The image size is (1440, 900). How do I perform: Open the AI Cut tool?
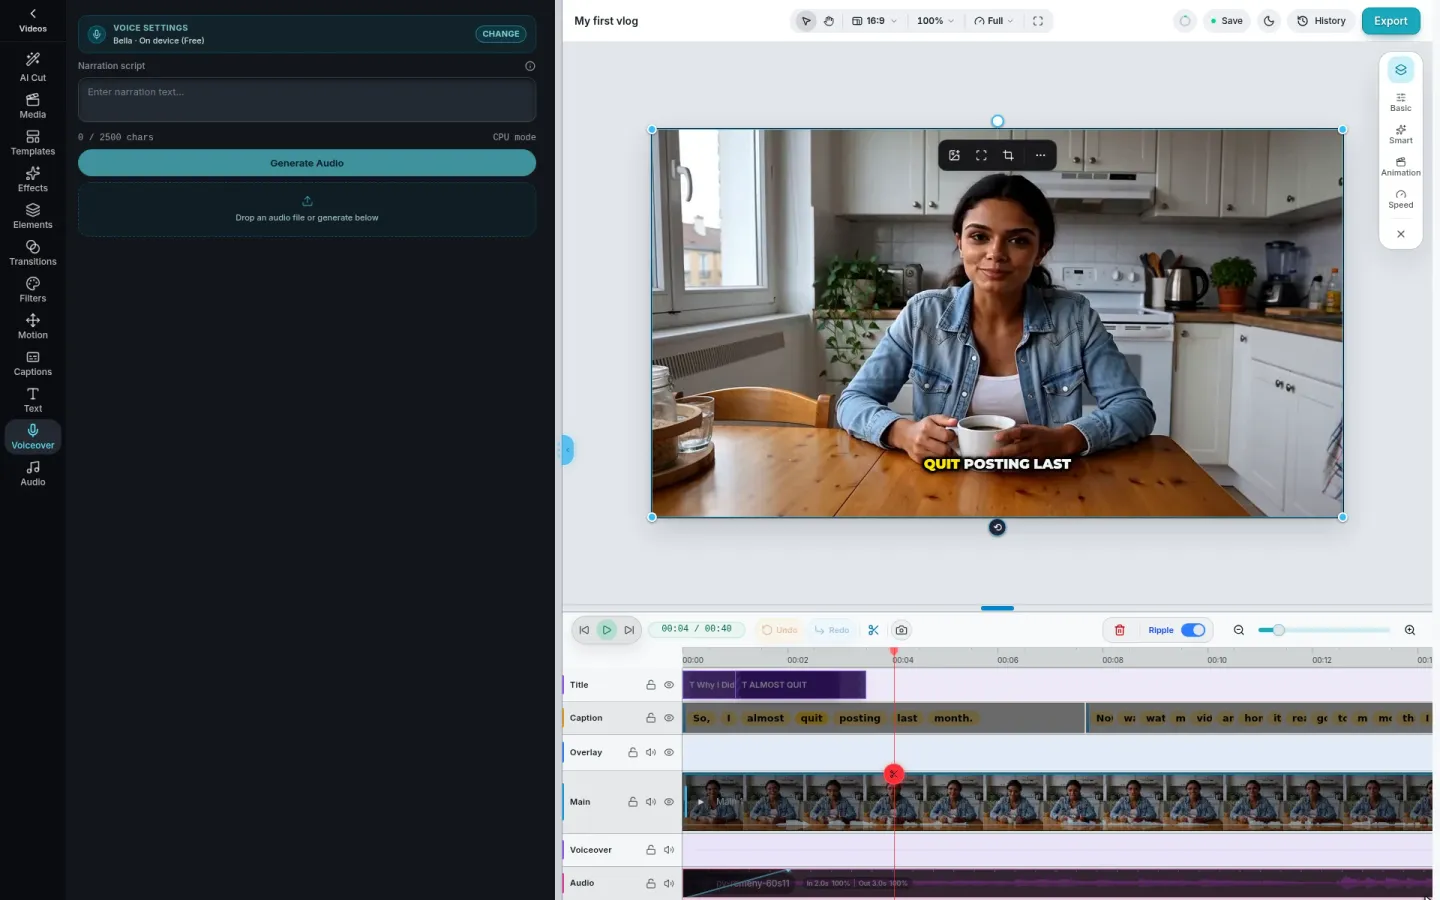[x=33, y=67]
